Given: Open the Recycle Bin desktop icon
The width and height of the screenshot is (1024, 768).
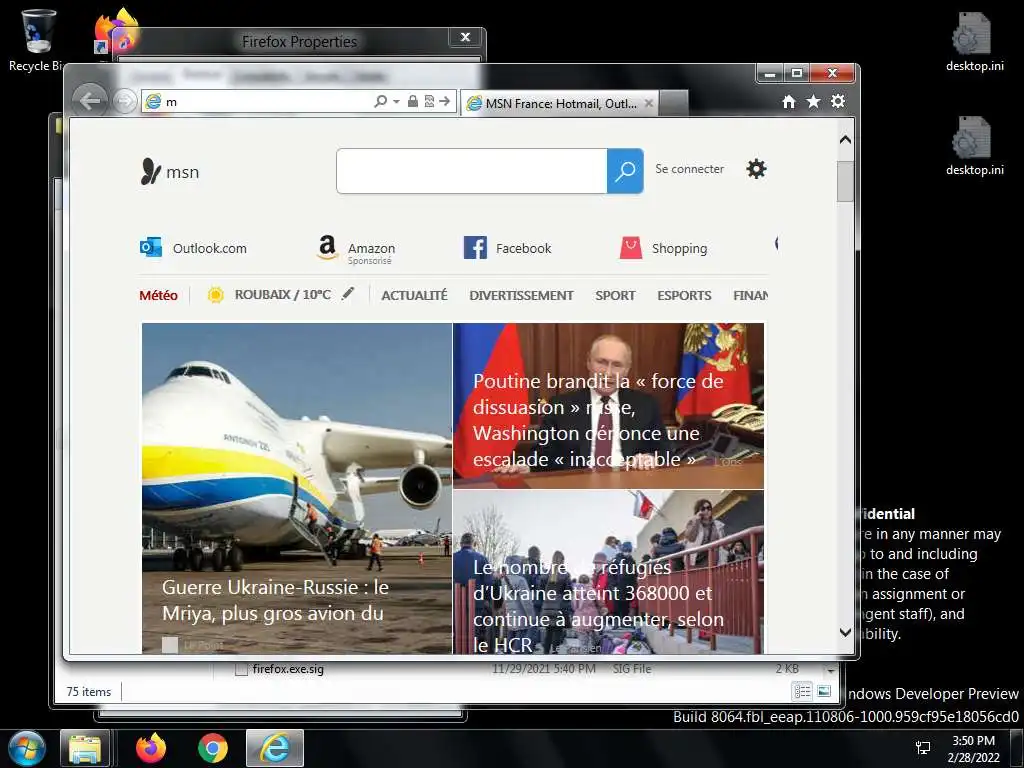Looking at the screenshot, I should (x=38, y=39).
